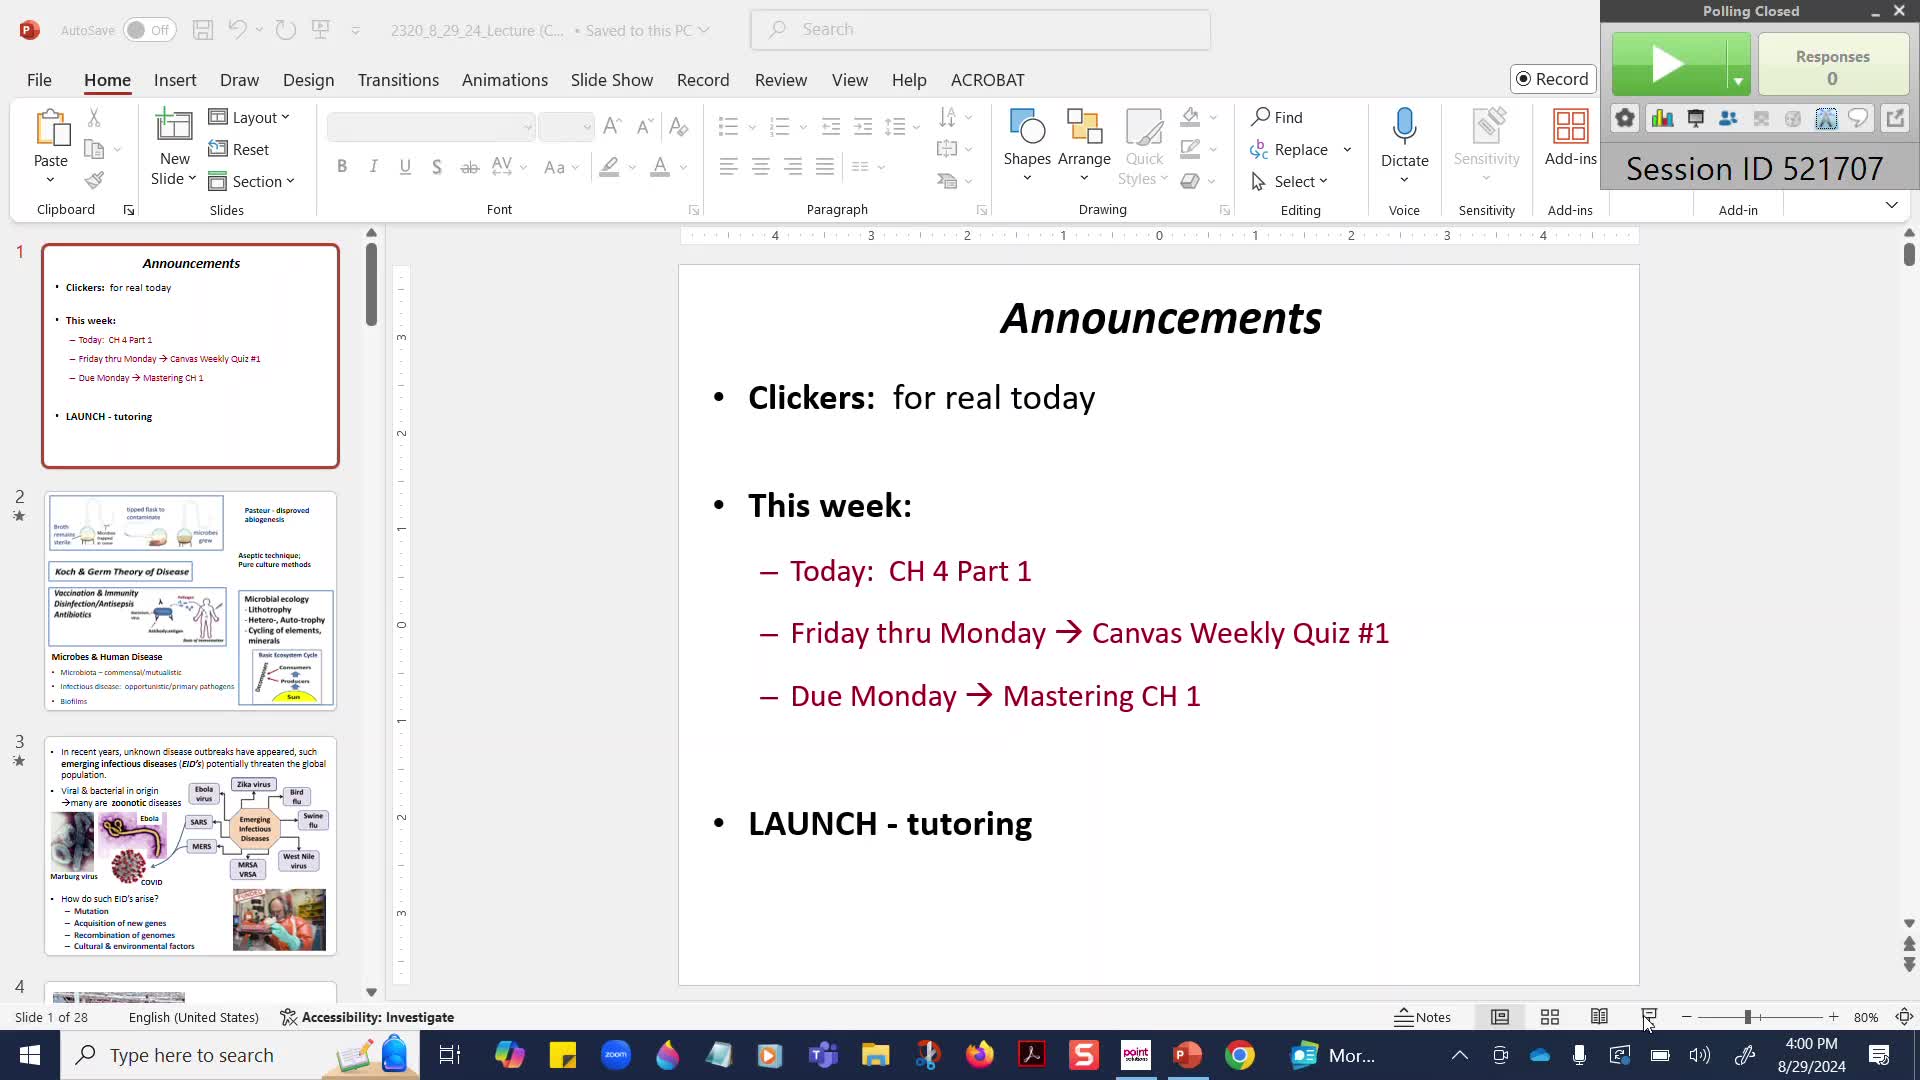This screenshot has width=1920, height=1080.
Task: Switch to the Slide Show tab
Action: coord(611,80)
